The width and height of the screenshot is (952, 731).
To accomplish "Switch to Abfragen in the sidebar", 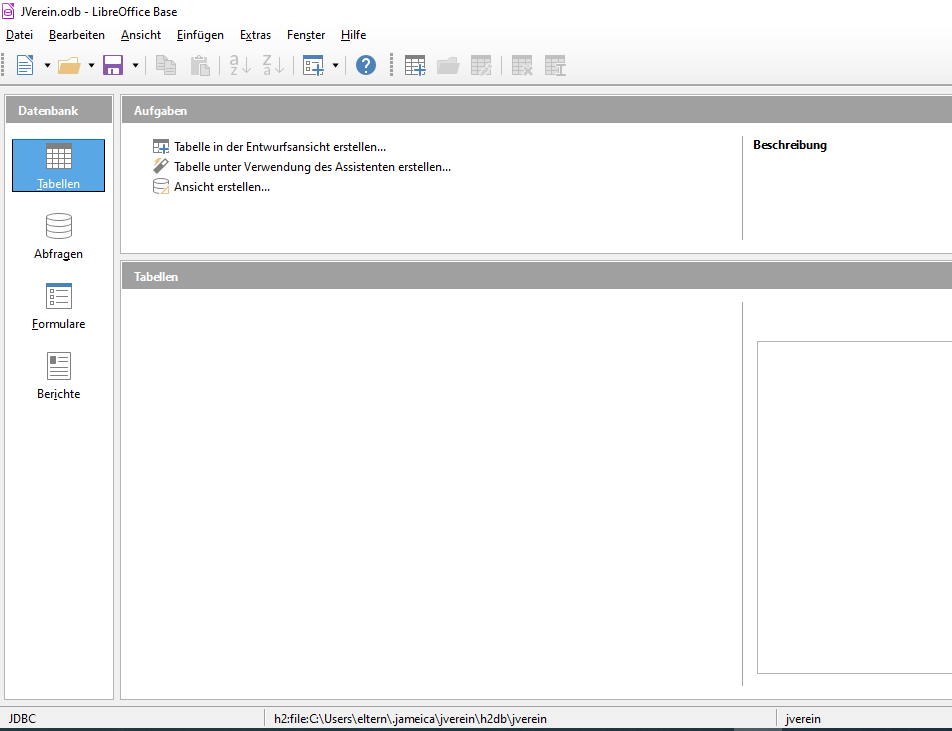I will 58,236.
